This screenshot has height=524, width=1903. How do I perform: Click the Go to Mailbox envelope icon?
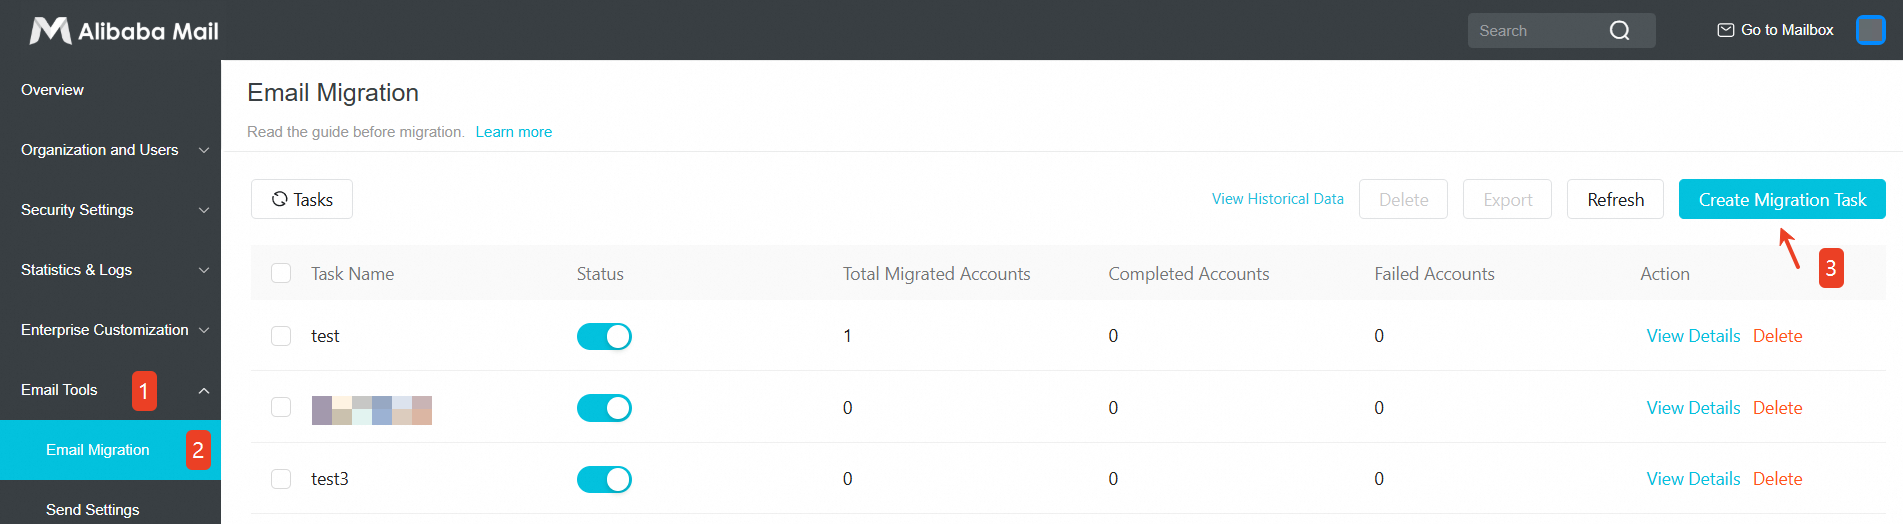1726,30
